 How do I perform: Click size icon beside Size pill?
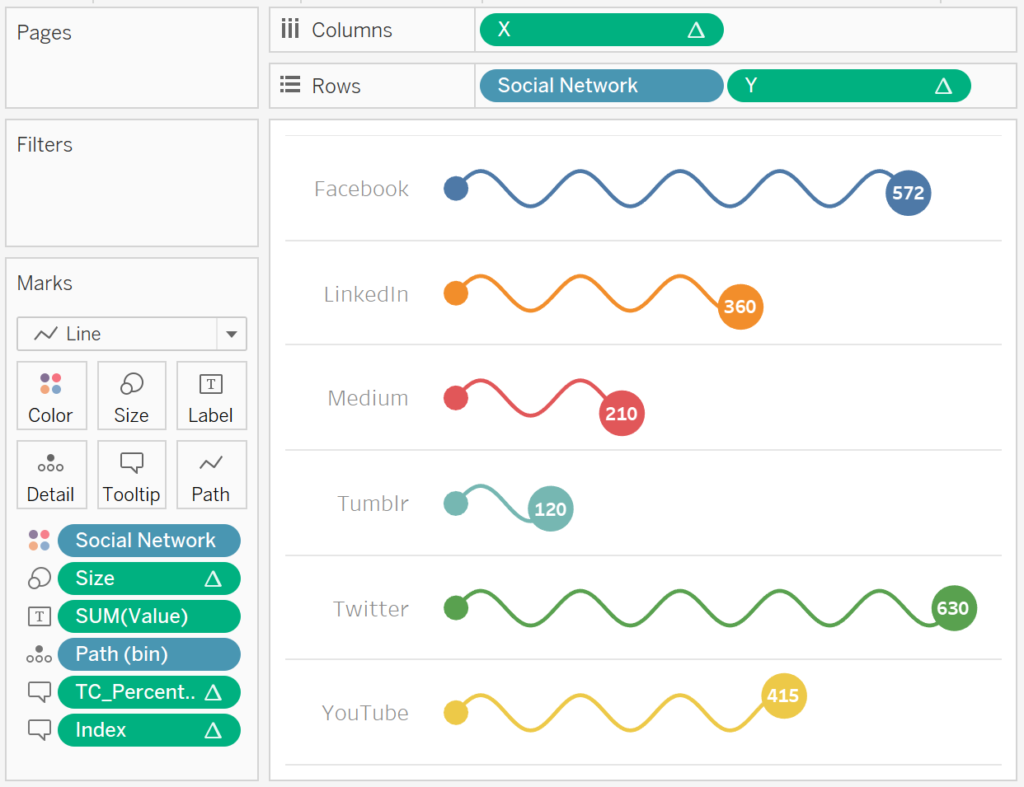(x=39, y=578)
